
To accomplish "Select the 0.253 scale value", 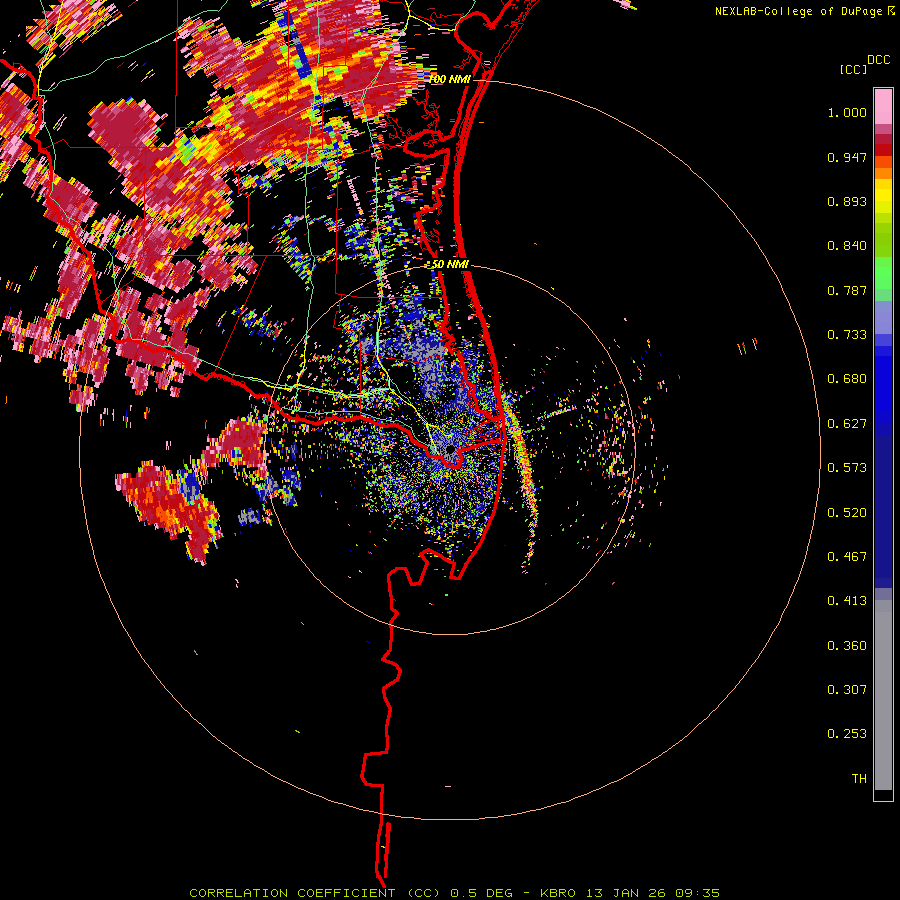I will tap(847, 734).
